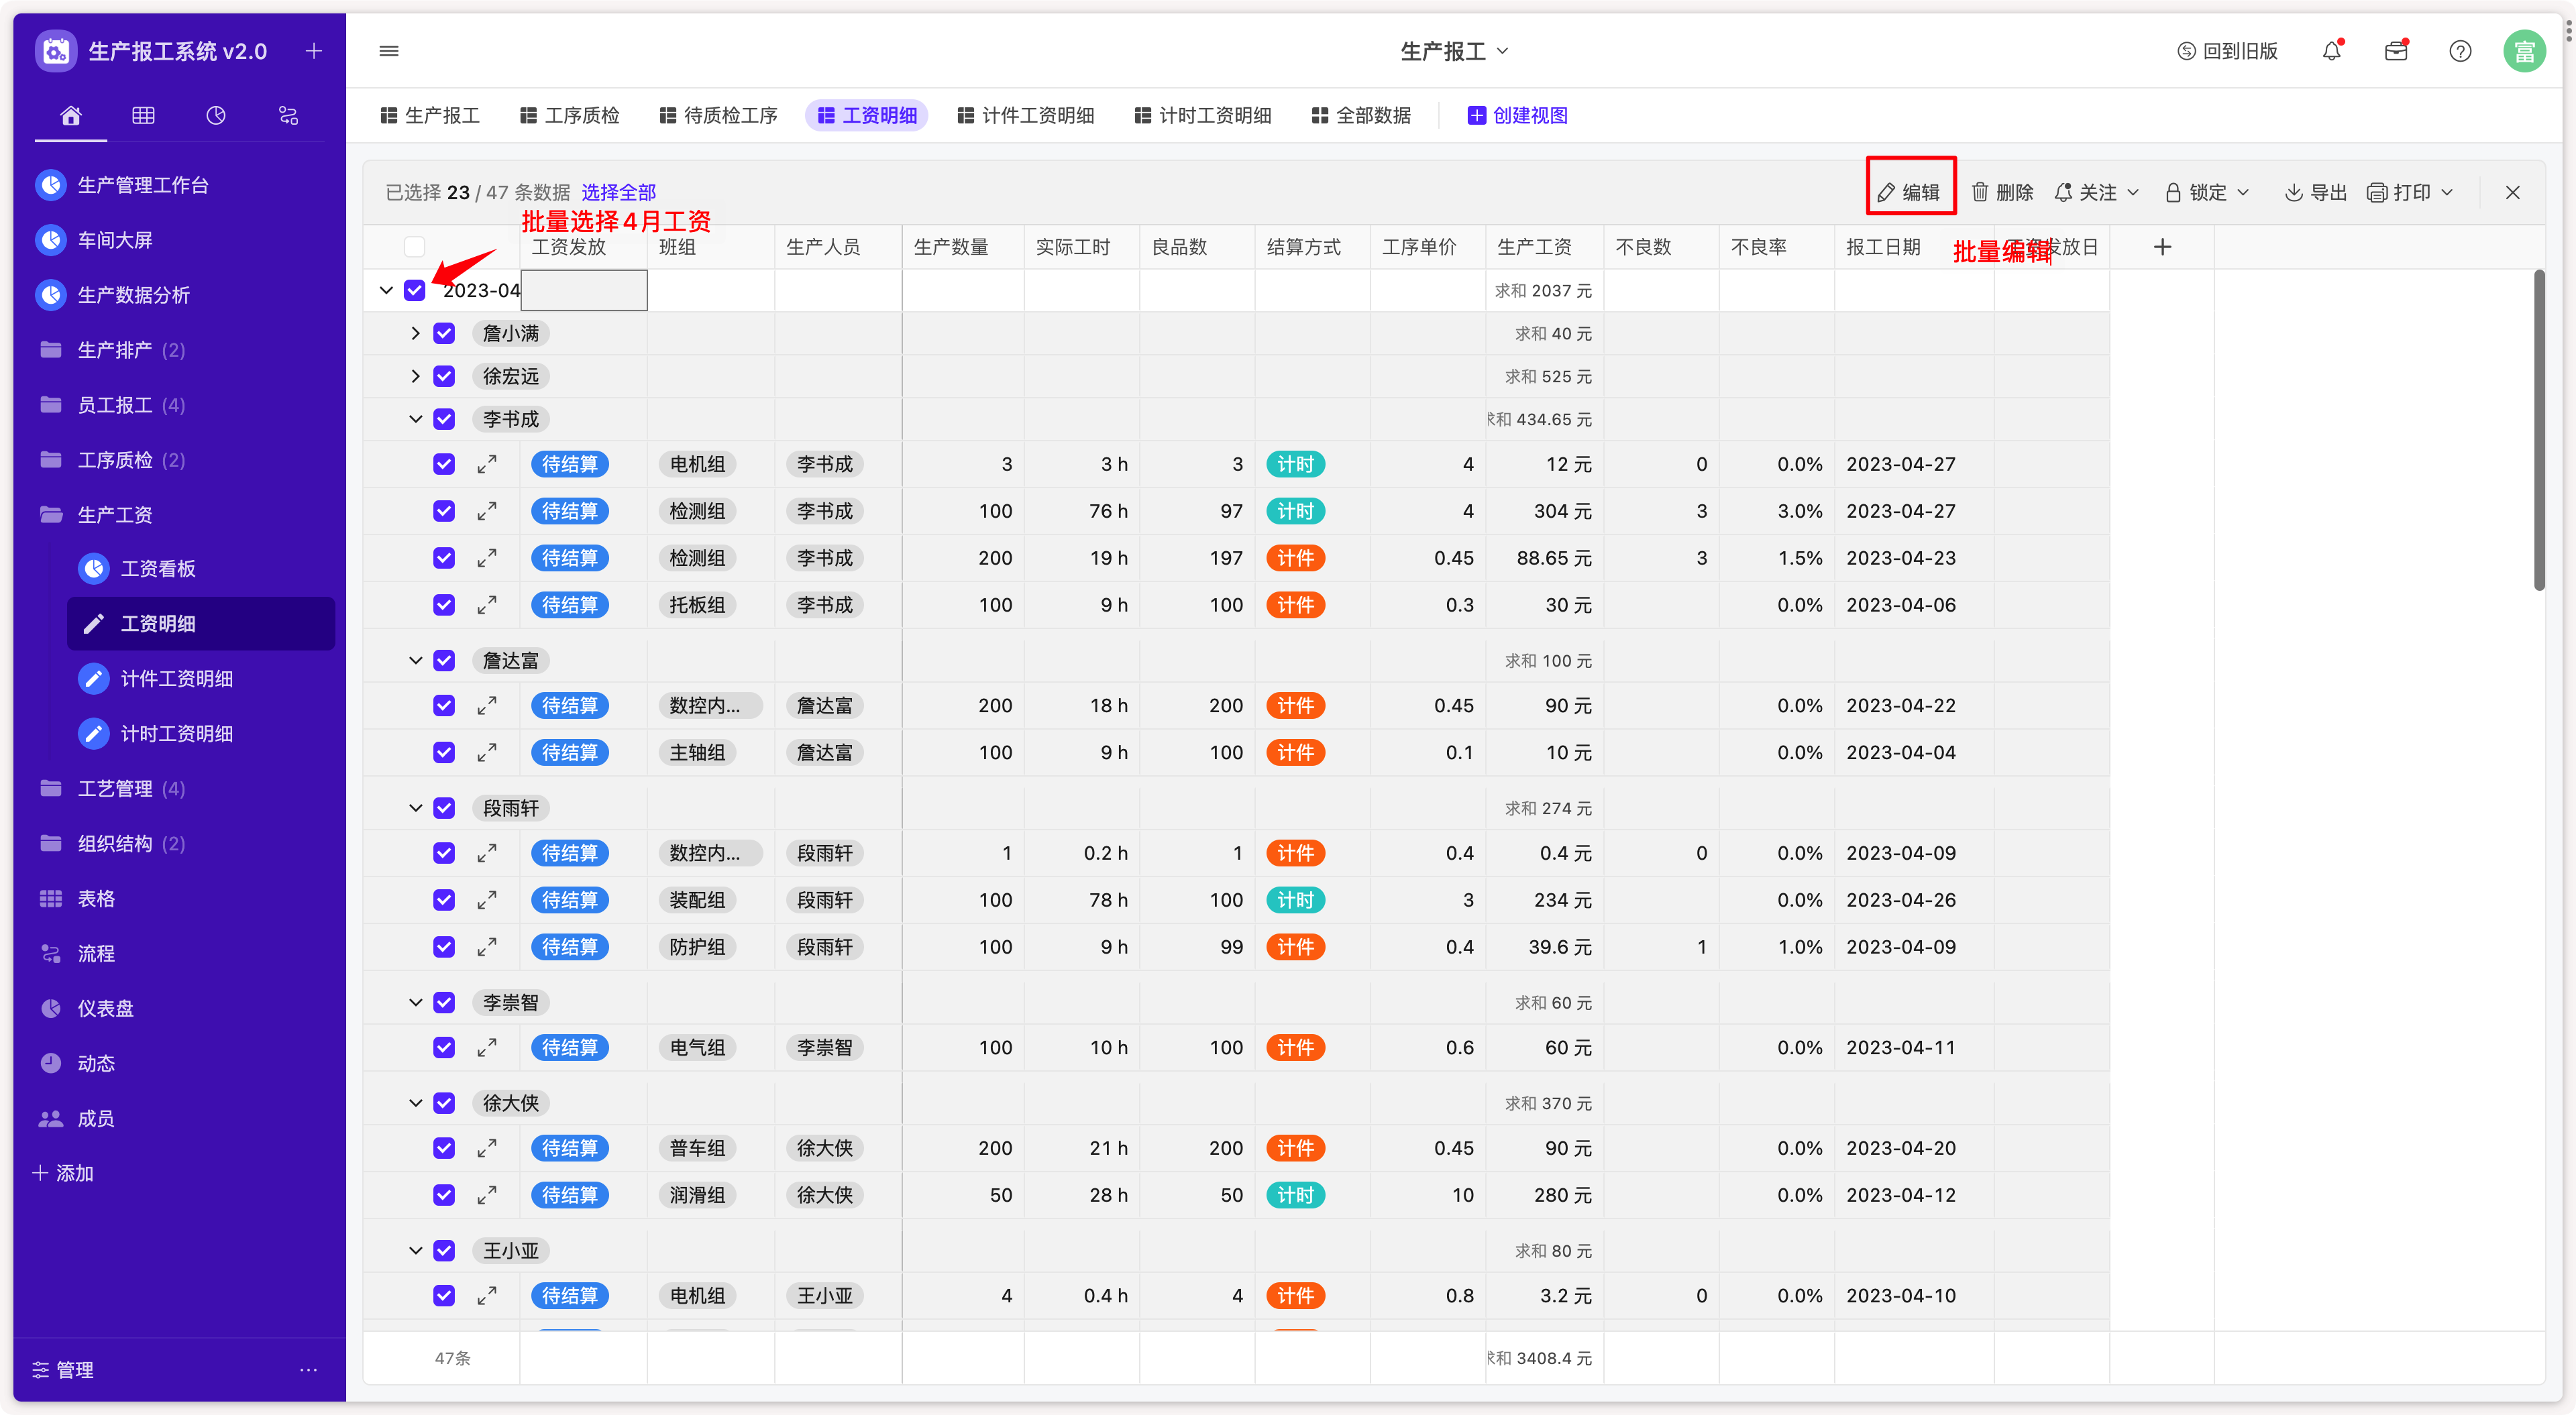The height and width of the screenshot is (1415, 2576).
Task: Collapse the 徐大侠 group
Action: pyautogui.click(x=415, y=1103)
